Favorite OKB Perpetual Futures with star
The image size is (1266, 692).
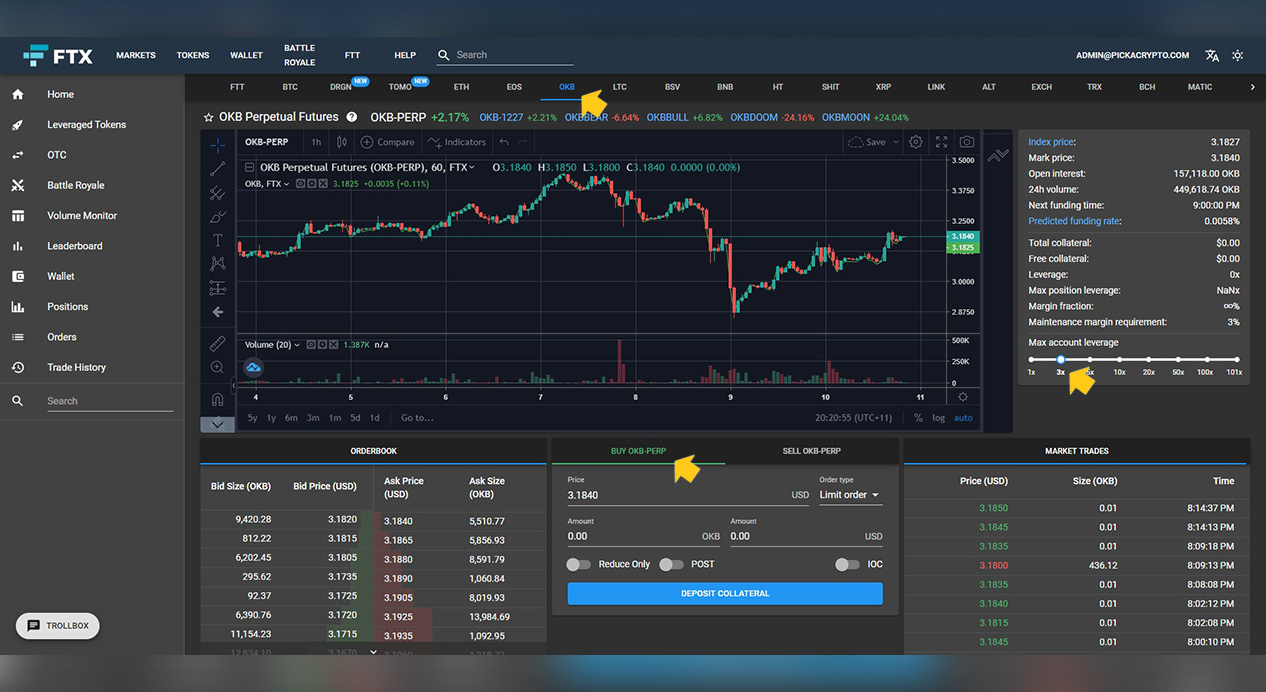click(209, 117)
